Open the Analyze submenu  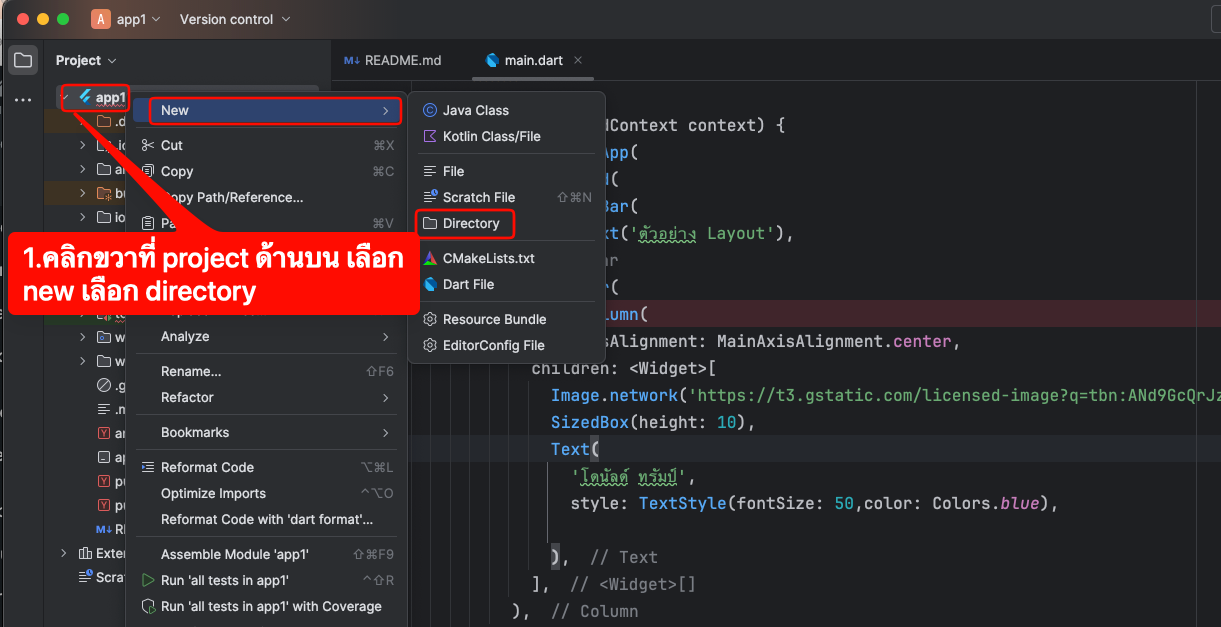(x=185, y=336)
